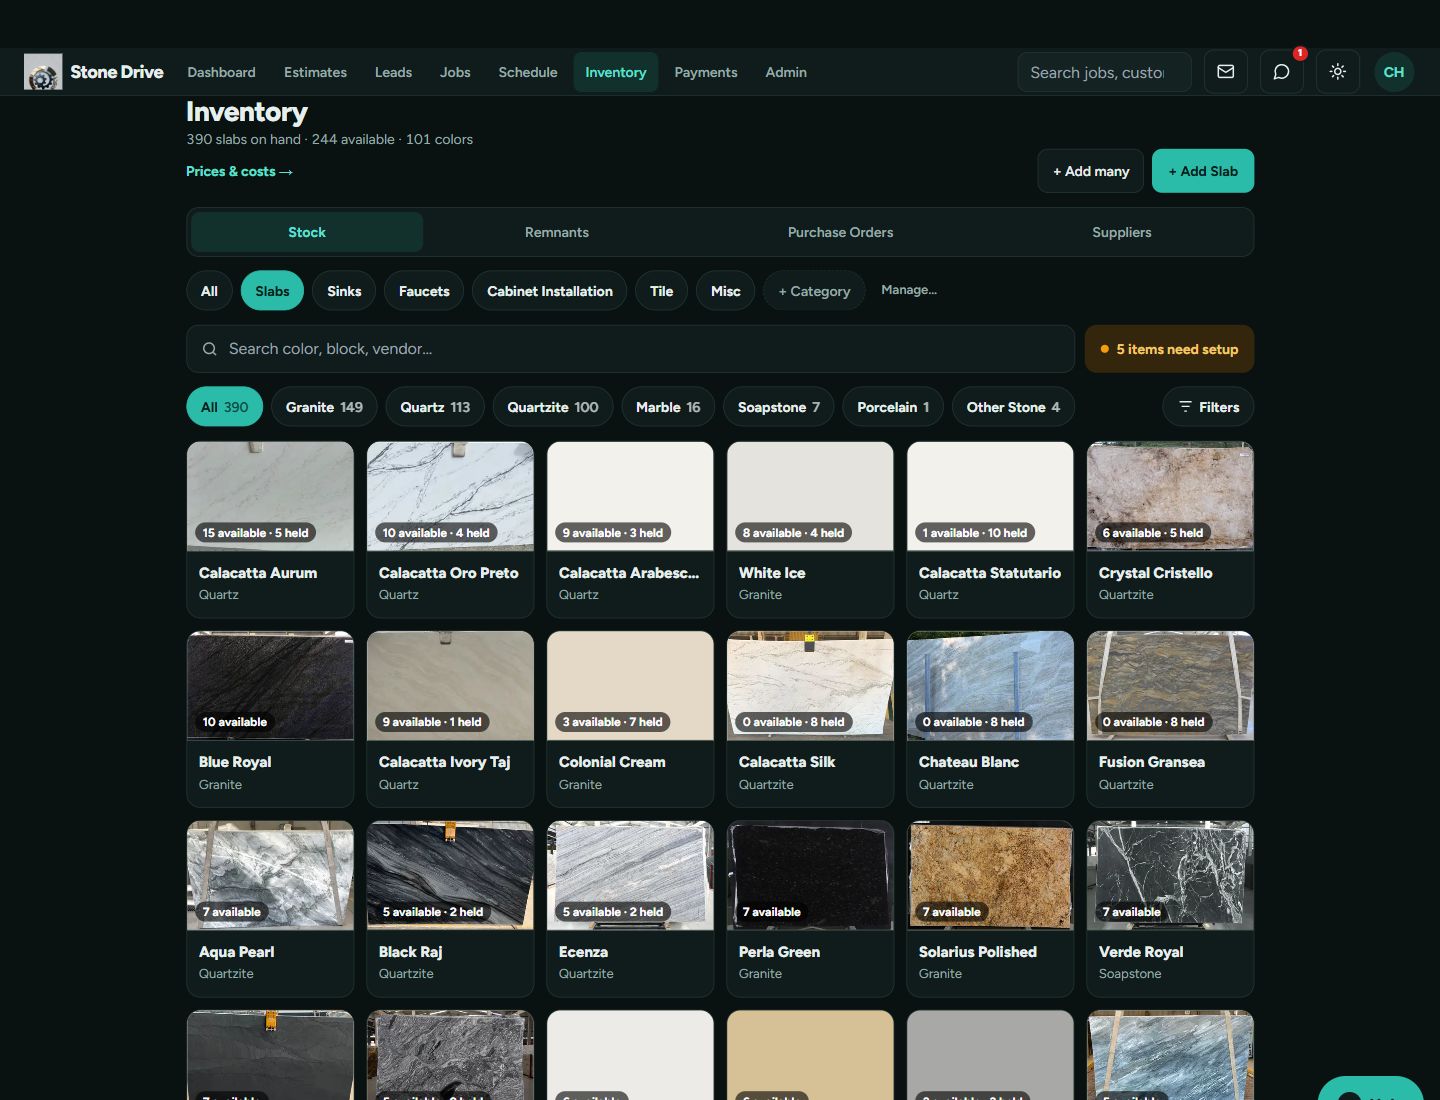The width and height of the screenshot is (1440, 1100).
Task: Click the Add many button
Action: tap(1091, 171)
